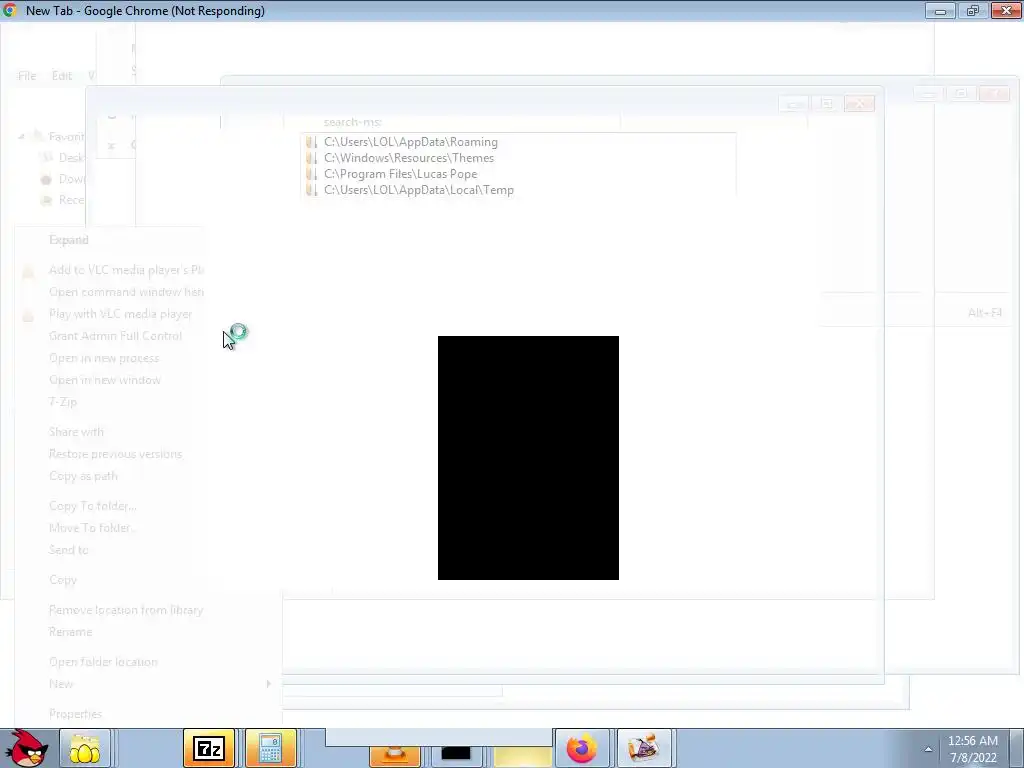The width and height of the screenshot is (1024, 768).
Task: Choose Restore previous versions
Action: pos(116,454)
